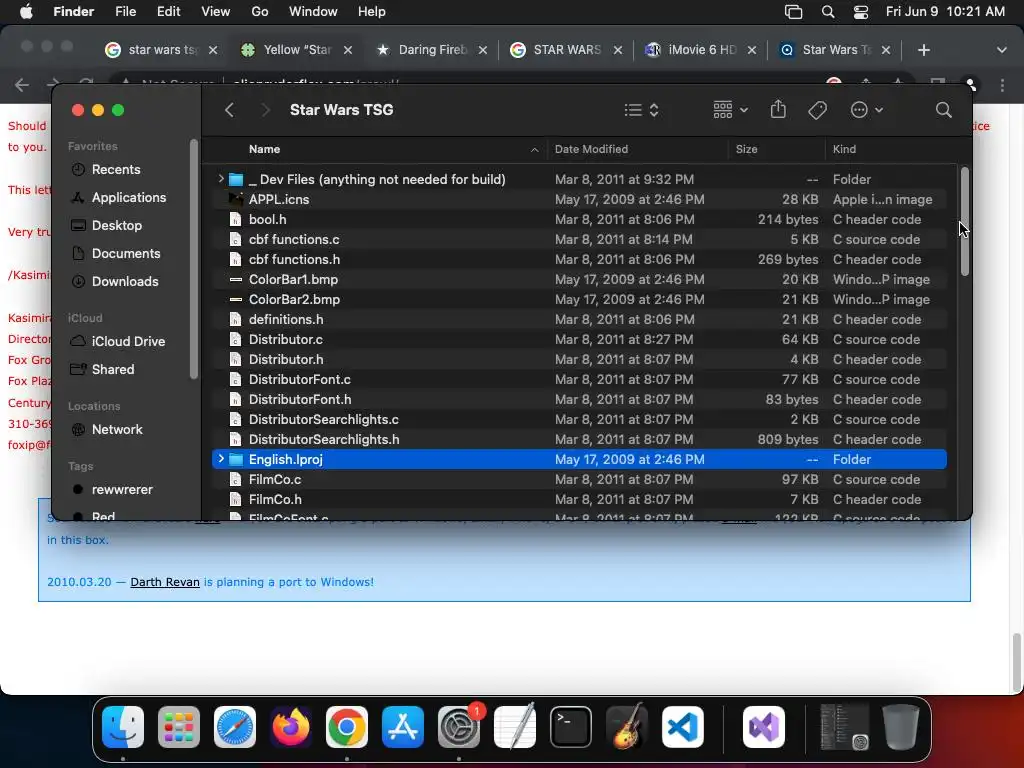
Task: Open Control Center in the menu bar
Action: (x=861, y=12)
